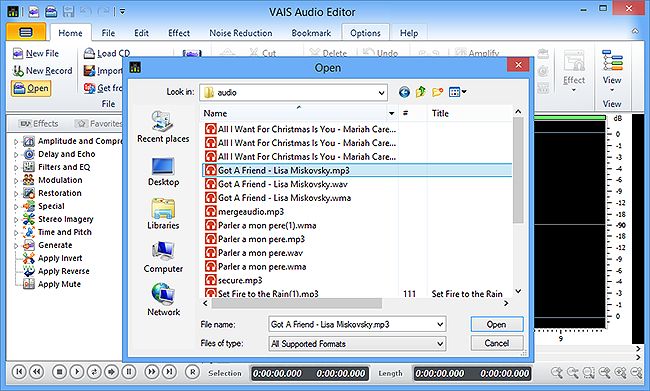Switch to the Home ribbon tab
This screenshot has width=650, height=391.
pyautogui.click(x=70, y=33)
